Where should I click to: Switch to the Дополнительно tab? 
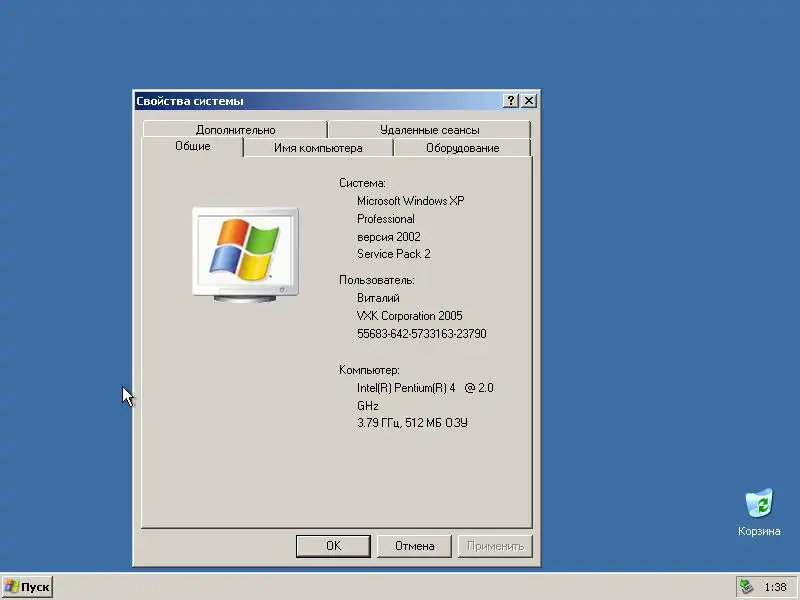(x=235, y=130)
